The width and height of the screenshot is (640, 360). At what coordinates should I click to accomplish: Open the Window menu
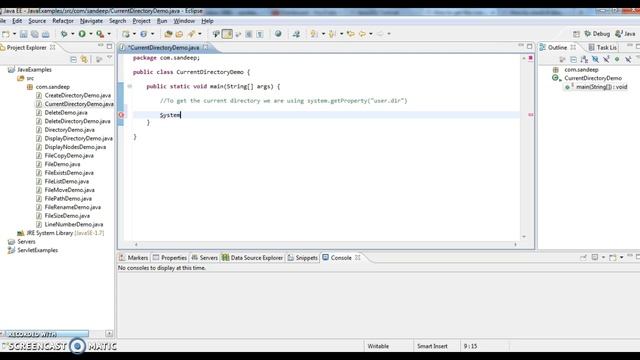click(x=184, y=21)
